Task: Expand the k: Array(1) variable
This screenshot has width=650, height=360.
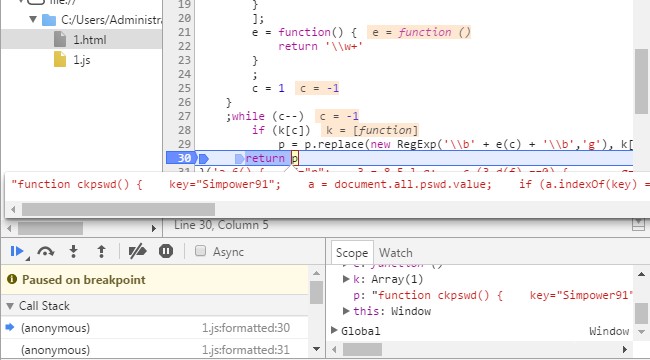Action: 347,279
